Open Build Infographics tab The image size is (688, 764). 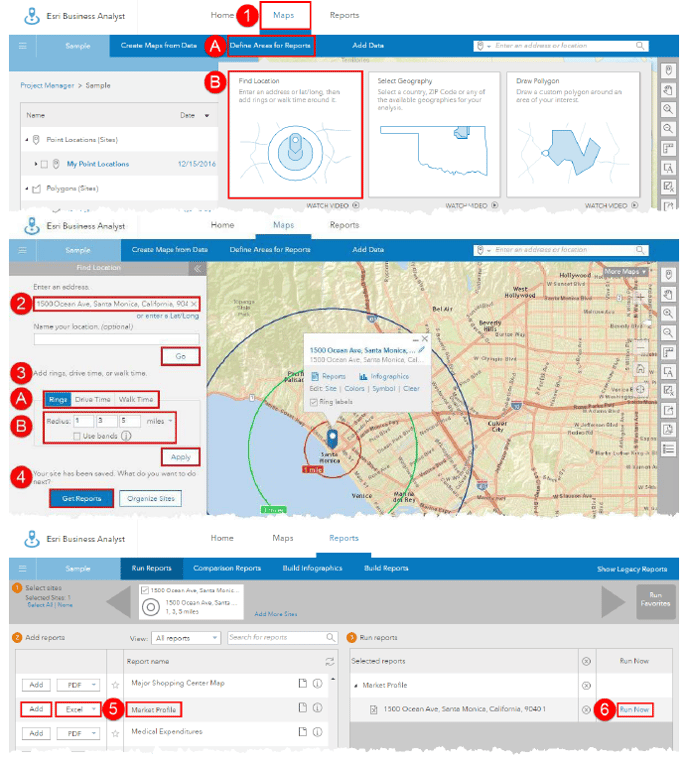coord(312,568)
